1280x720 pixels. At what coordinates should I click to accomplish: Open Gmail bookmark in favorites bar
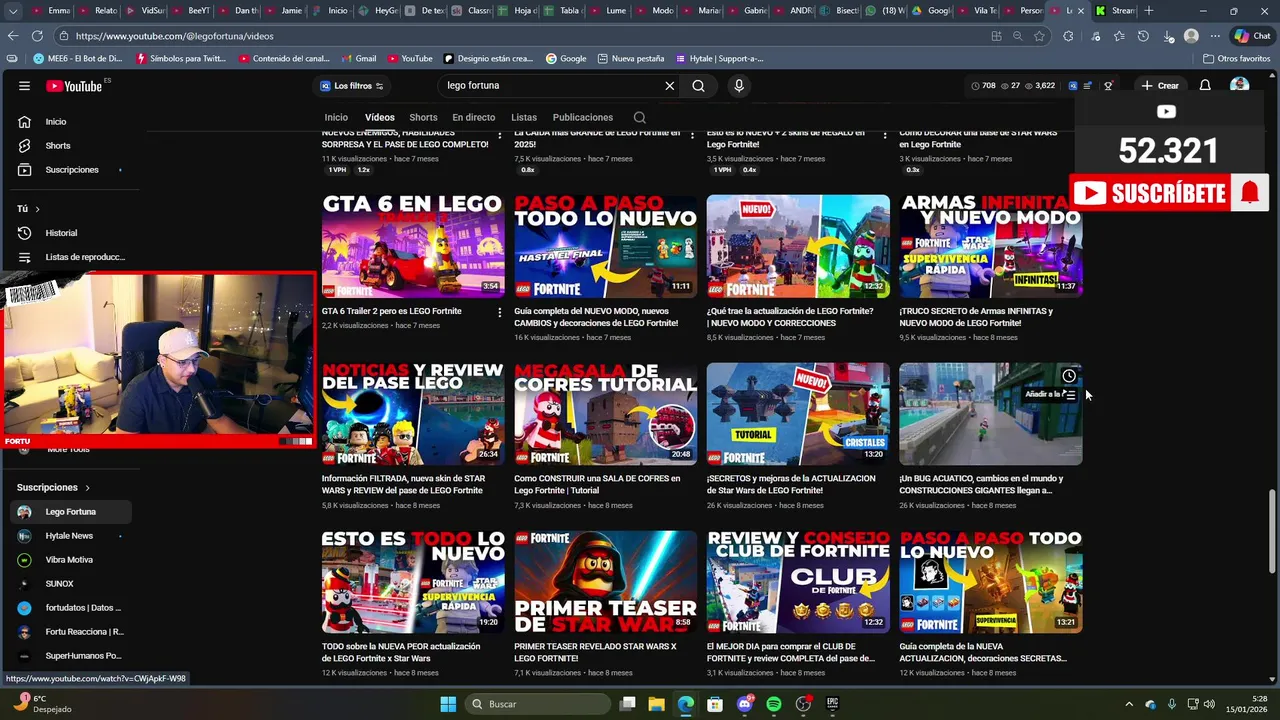tap(358, 59)
